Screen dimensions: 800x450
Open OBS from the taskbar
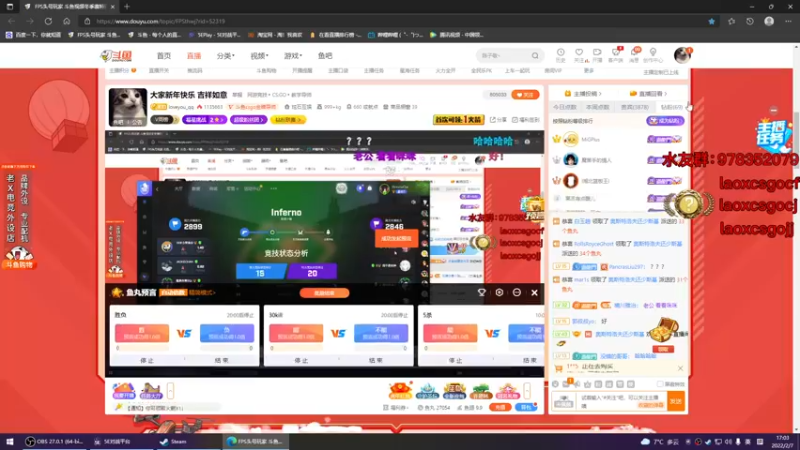tap(55, 442)
